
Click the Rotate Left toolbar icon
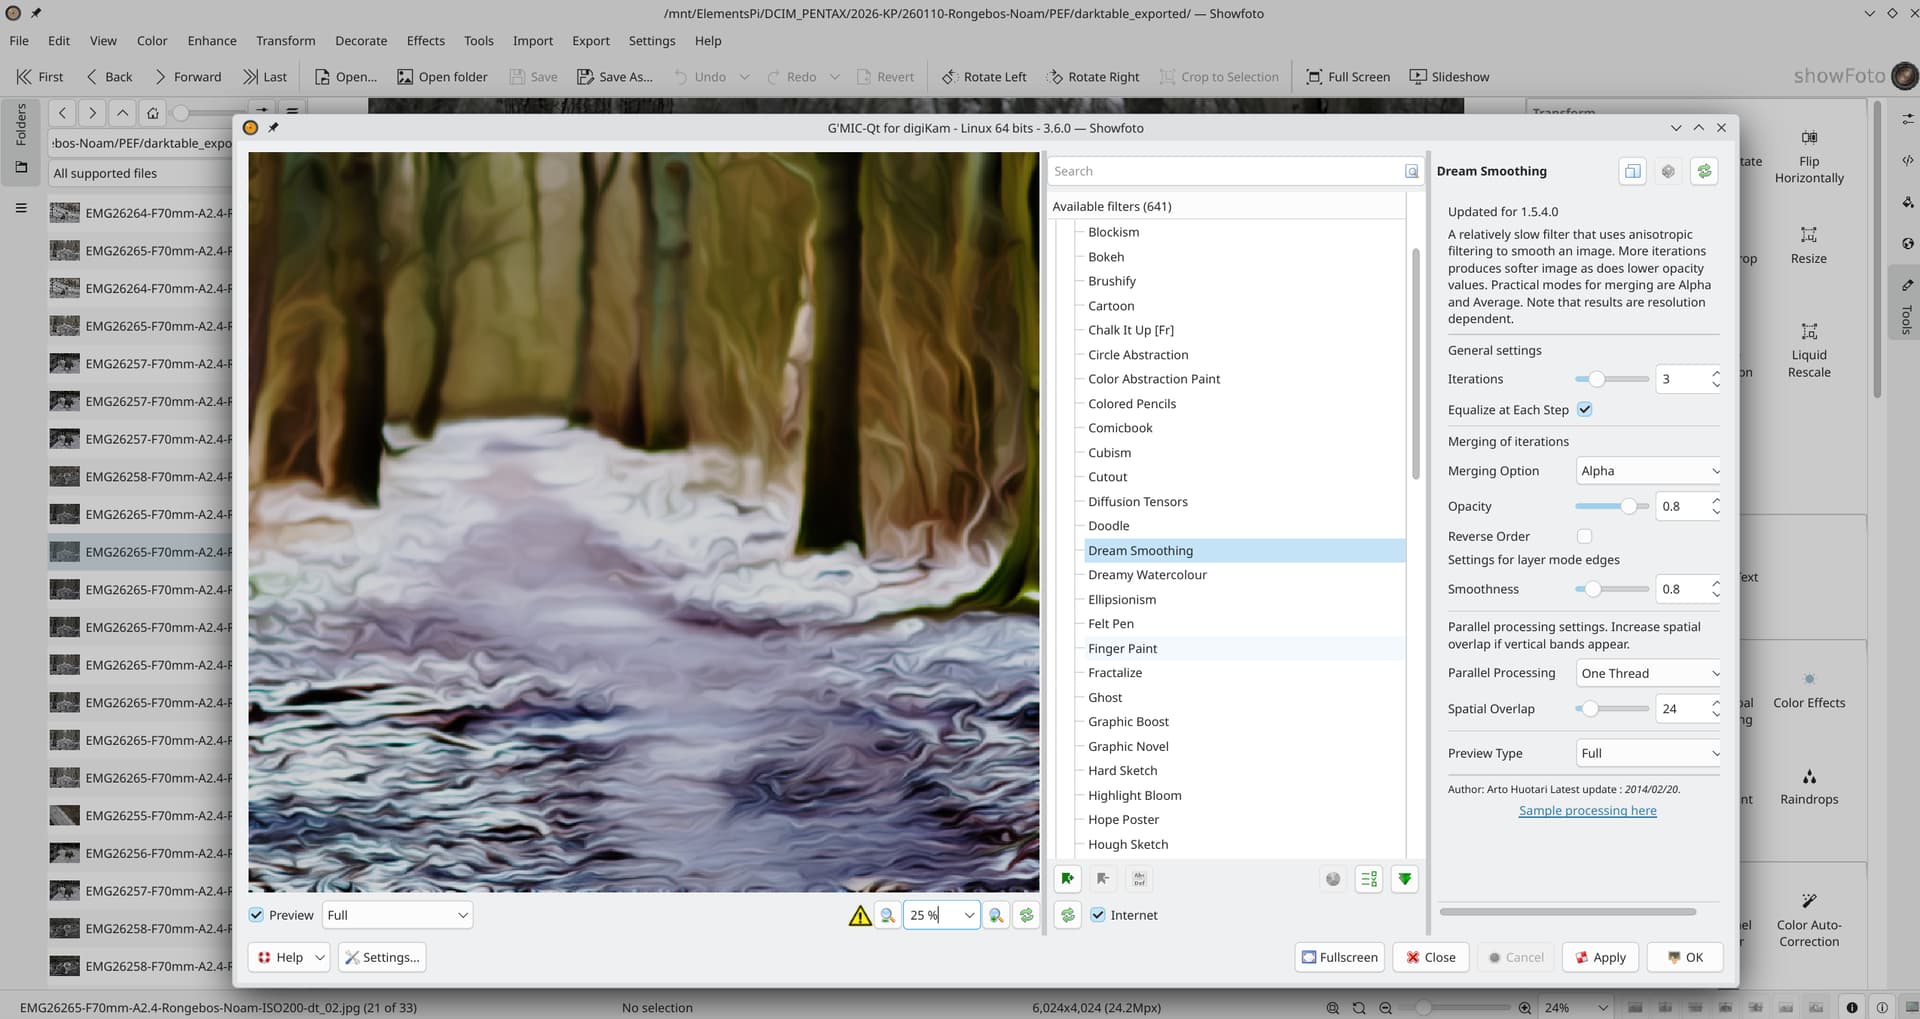pos(949,77)
